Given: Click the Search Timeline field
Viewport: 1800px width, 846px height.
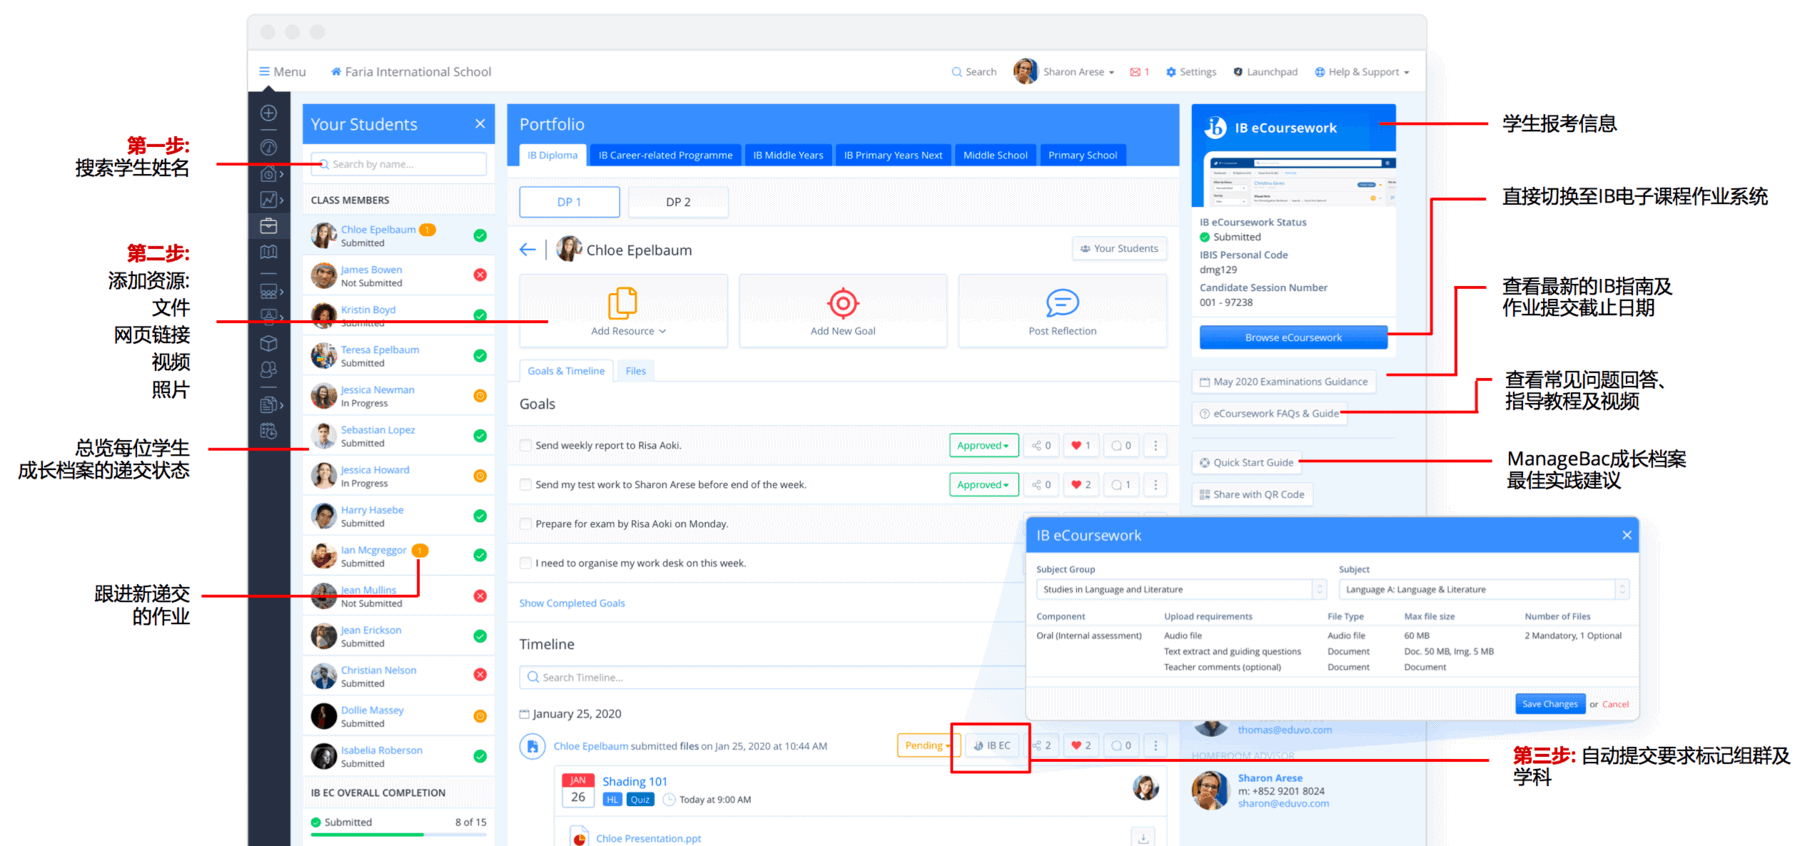Looking at the screenshot, I should coord(770,677).
